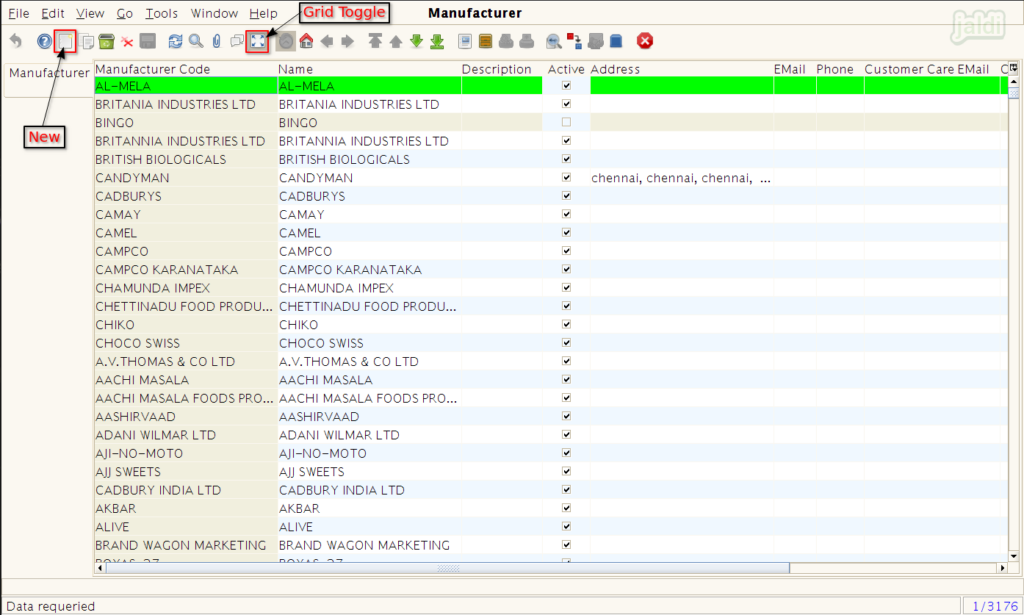Click the Save floppy disk icon
Viewport: 1024px width, 615px height.
148,41
